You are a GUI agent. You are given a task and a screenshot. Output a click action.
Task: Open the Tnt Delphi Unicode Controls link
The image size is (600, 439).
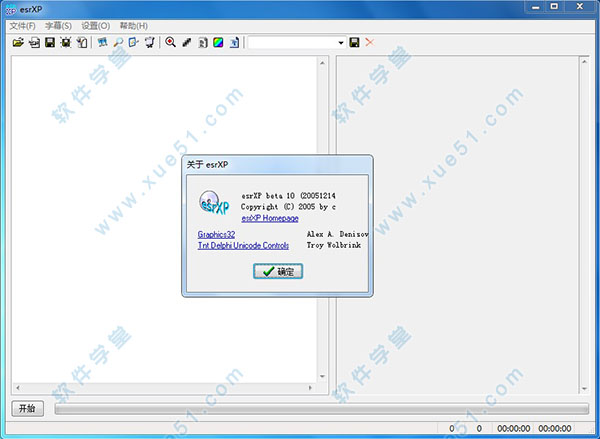point(243,245)
